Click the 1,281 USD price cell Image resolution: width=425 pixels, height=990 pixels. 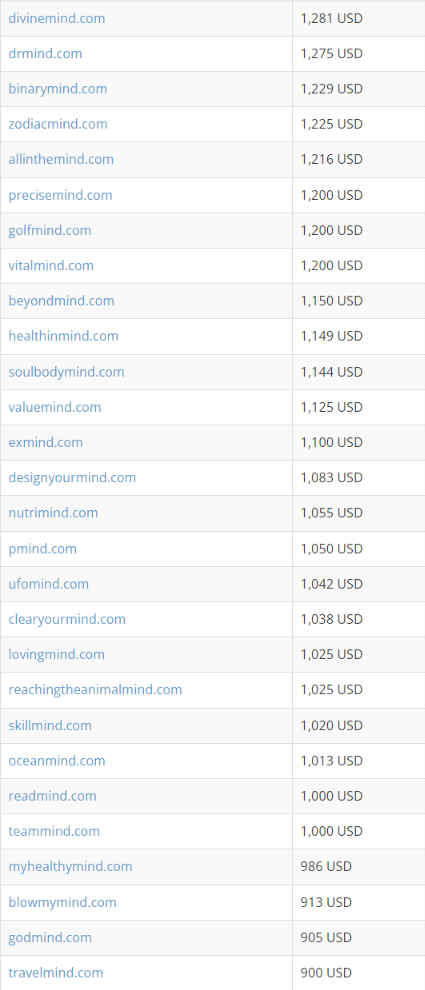(x=358, y=18)
